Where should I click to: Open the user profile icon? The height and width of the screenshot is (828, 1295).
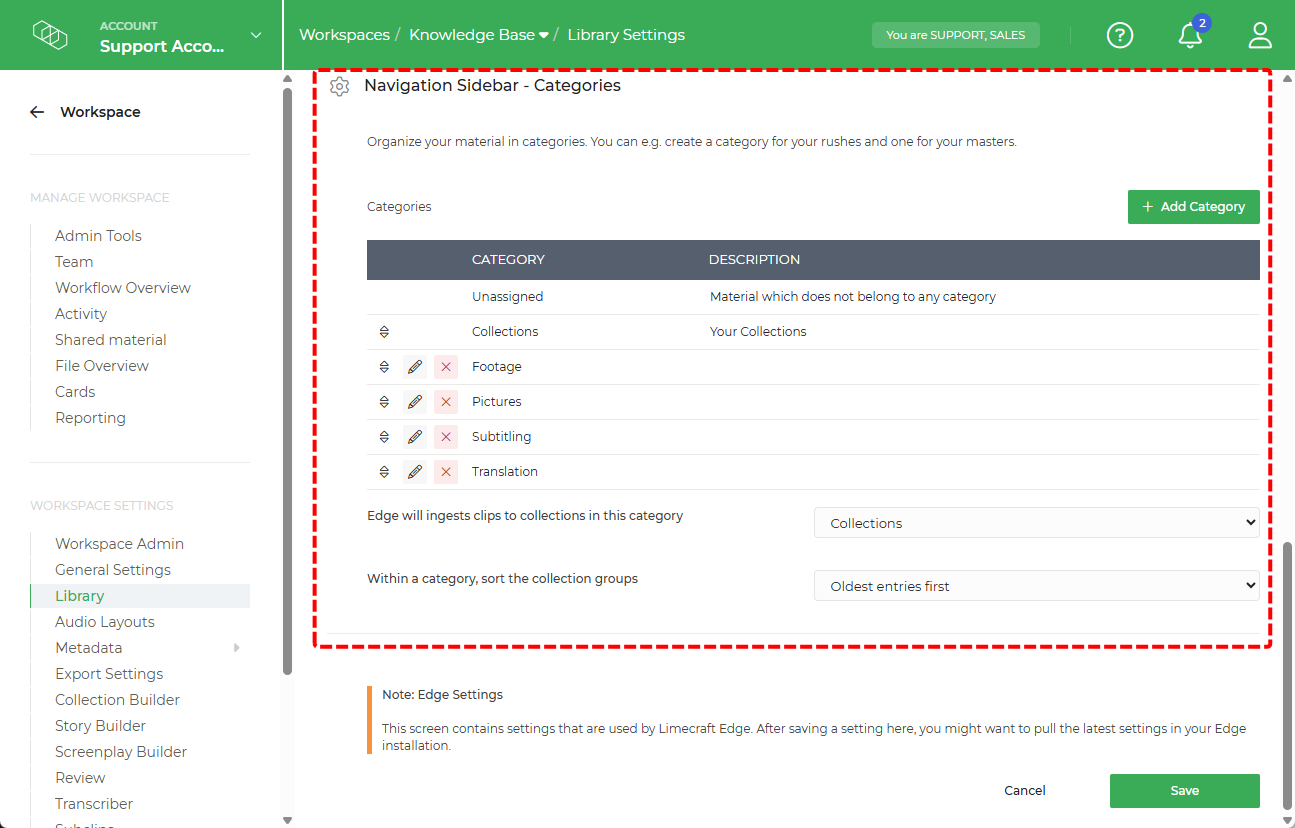[1259, 35]
